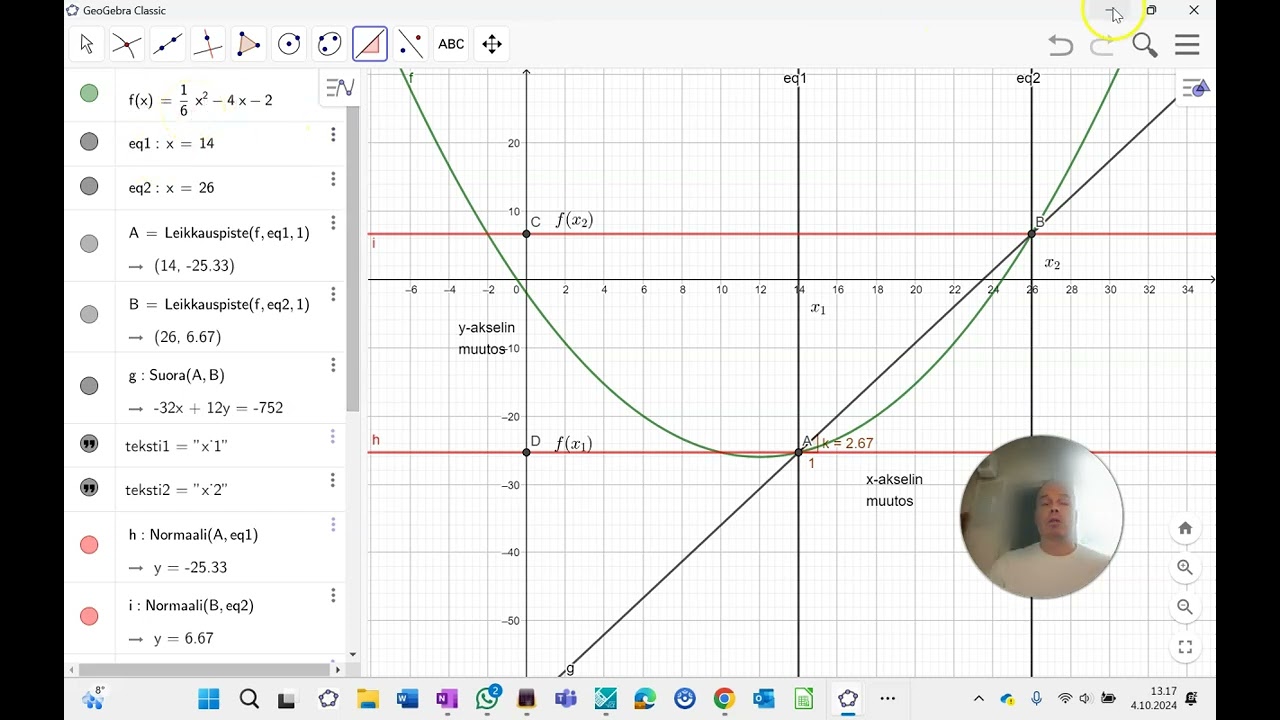This screenshot has width=1280, height=720.
Task: Click the f(x) function definition row
Action: click(205, 96)
